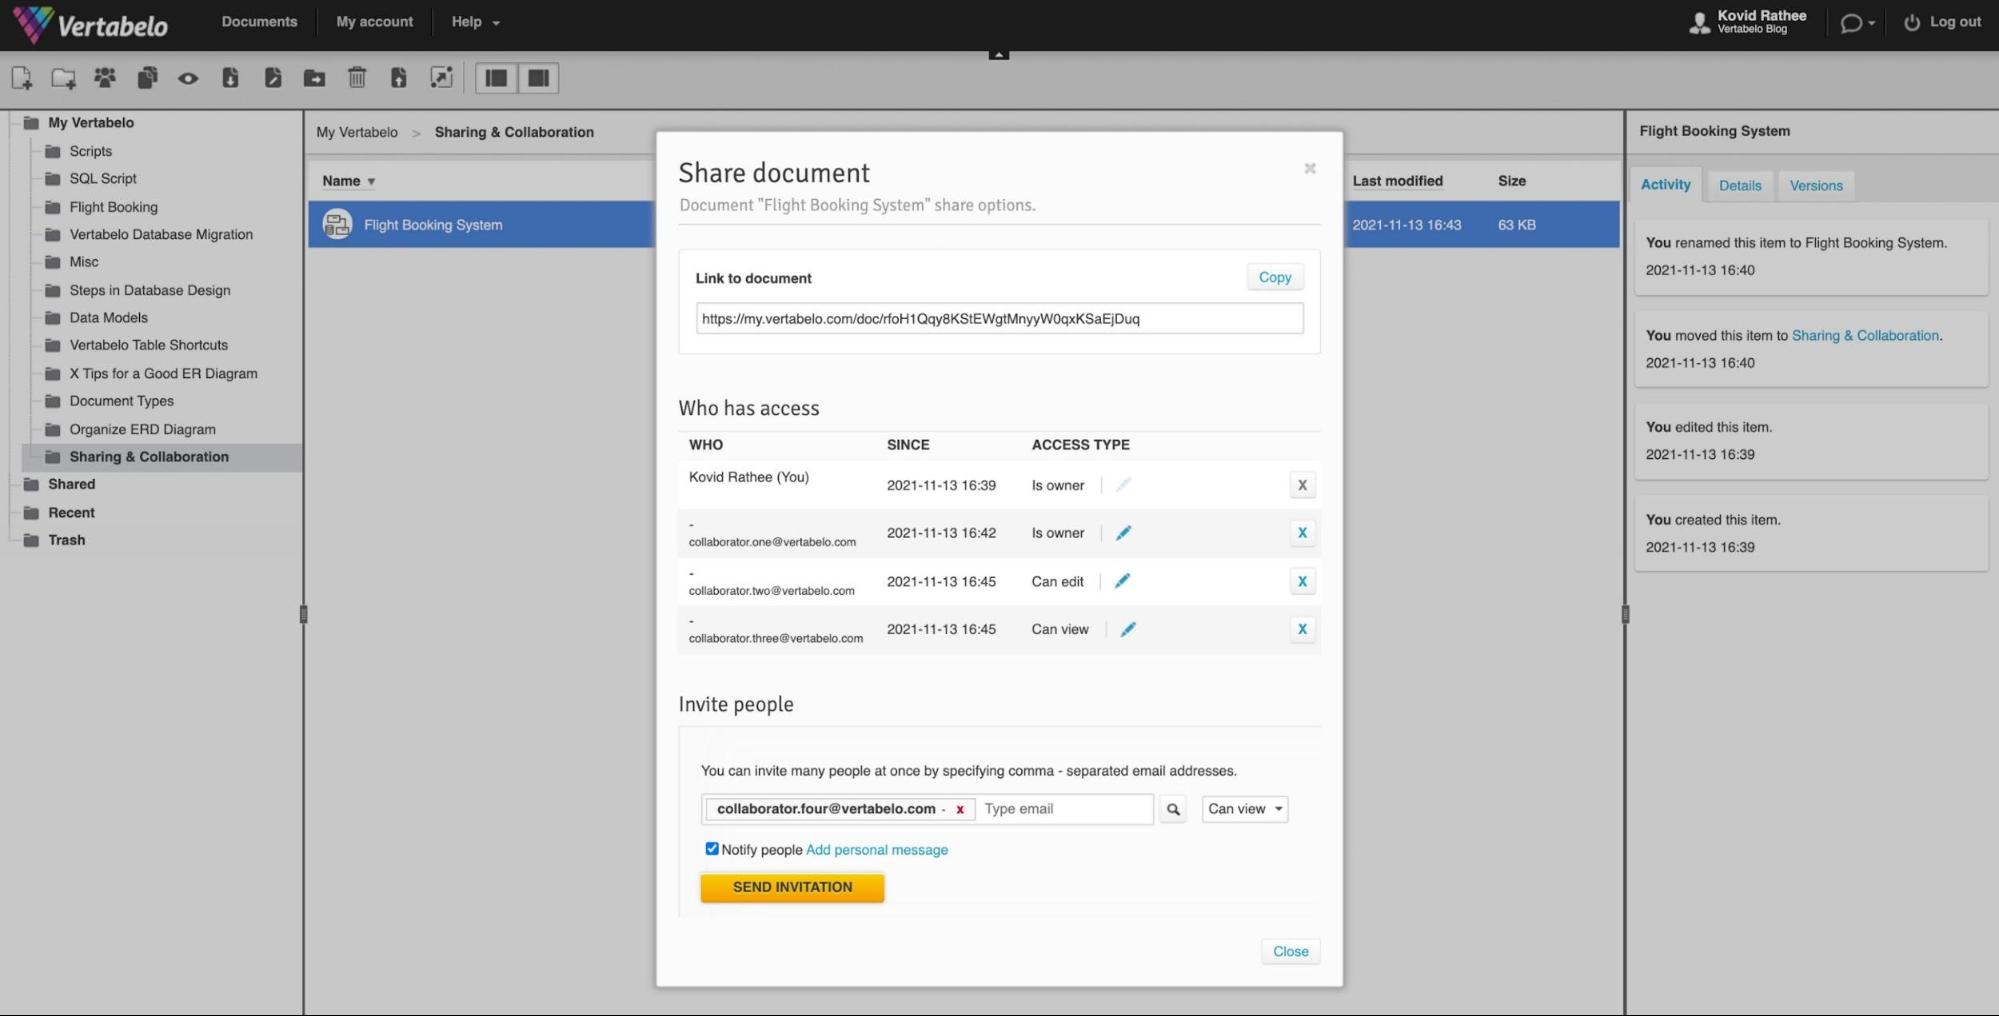The height and width of the screenshot is (1016, 1999).
Task: Log out using the power icon
Action: click(x=1912, y=22)
